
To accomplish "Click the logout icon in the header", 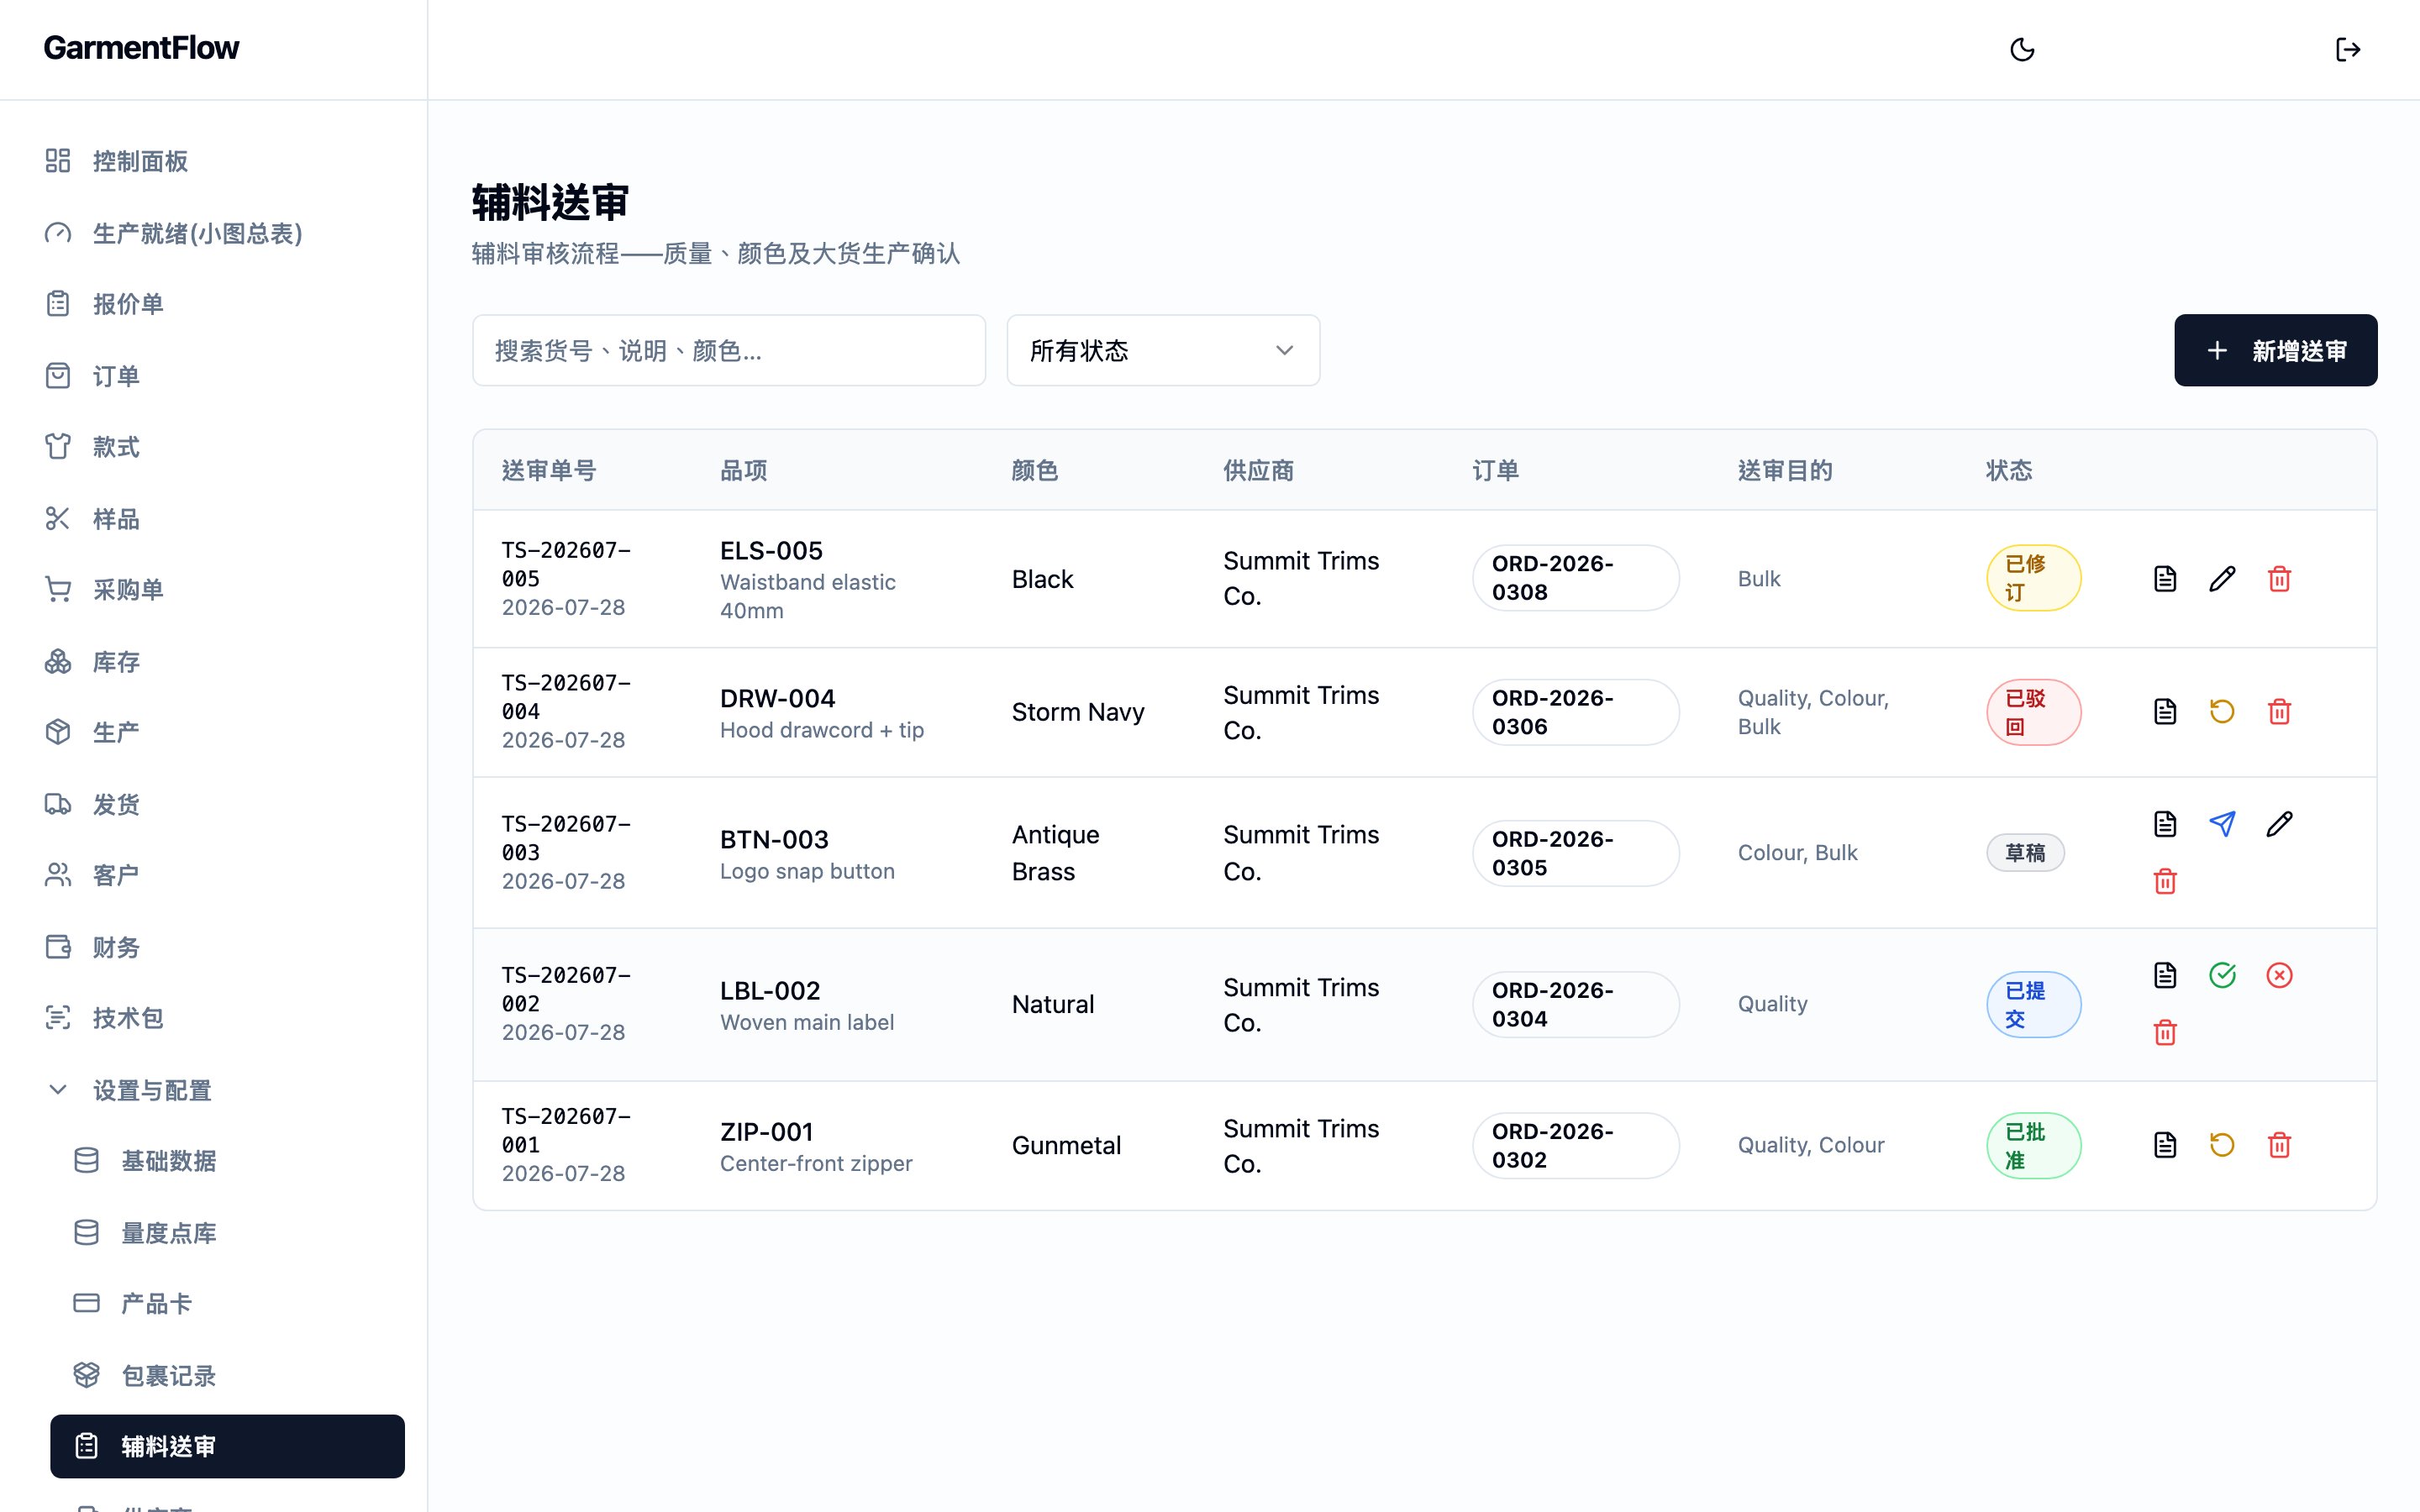I will point(2348,50).
